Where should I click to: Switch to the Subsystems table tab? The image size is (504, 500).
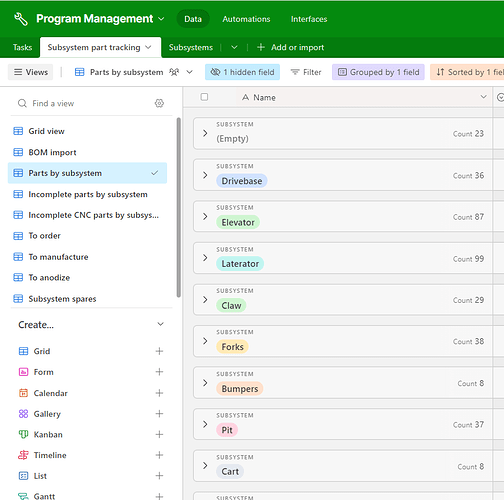click(191, 47)
